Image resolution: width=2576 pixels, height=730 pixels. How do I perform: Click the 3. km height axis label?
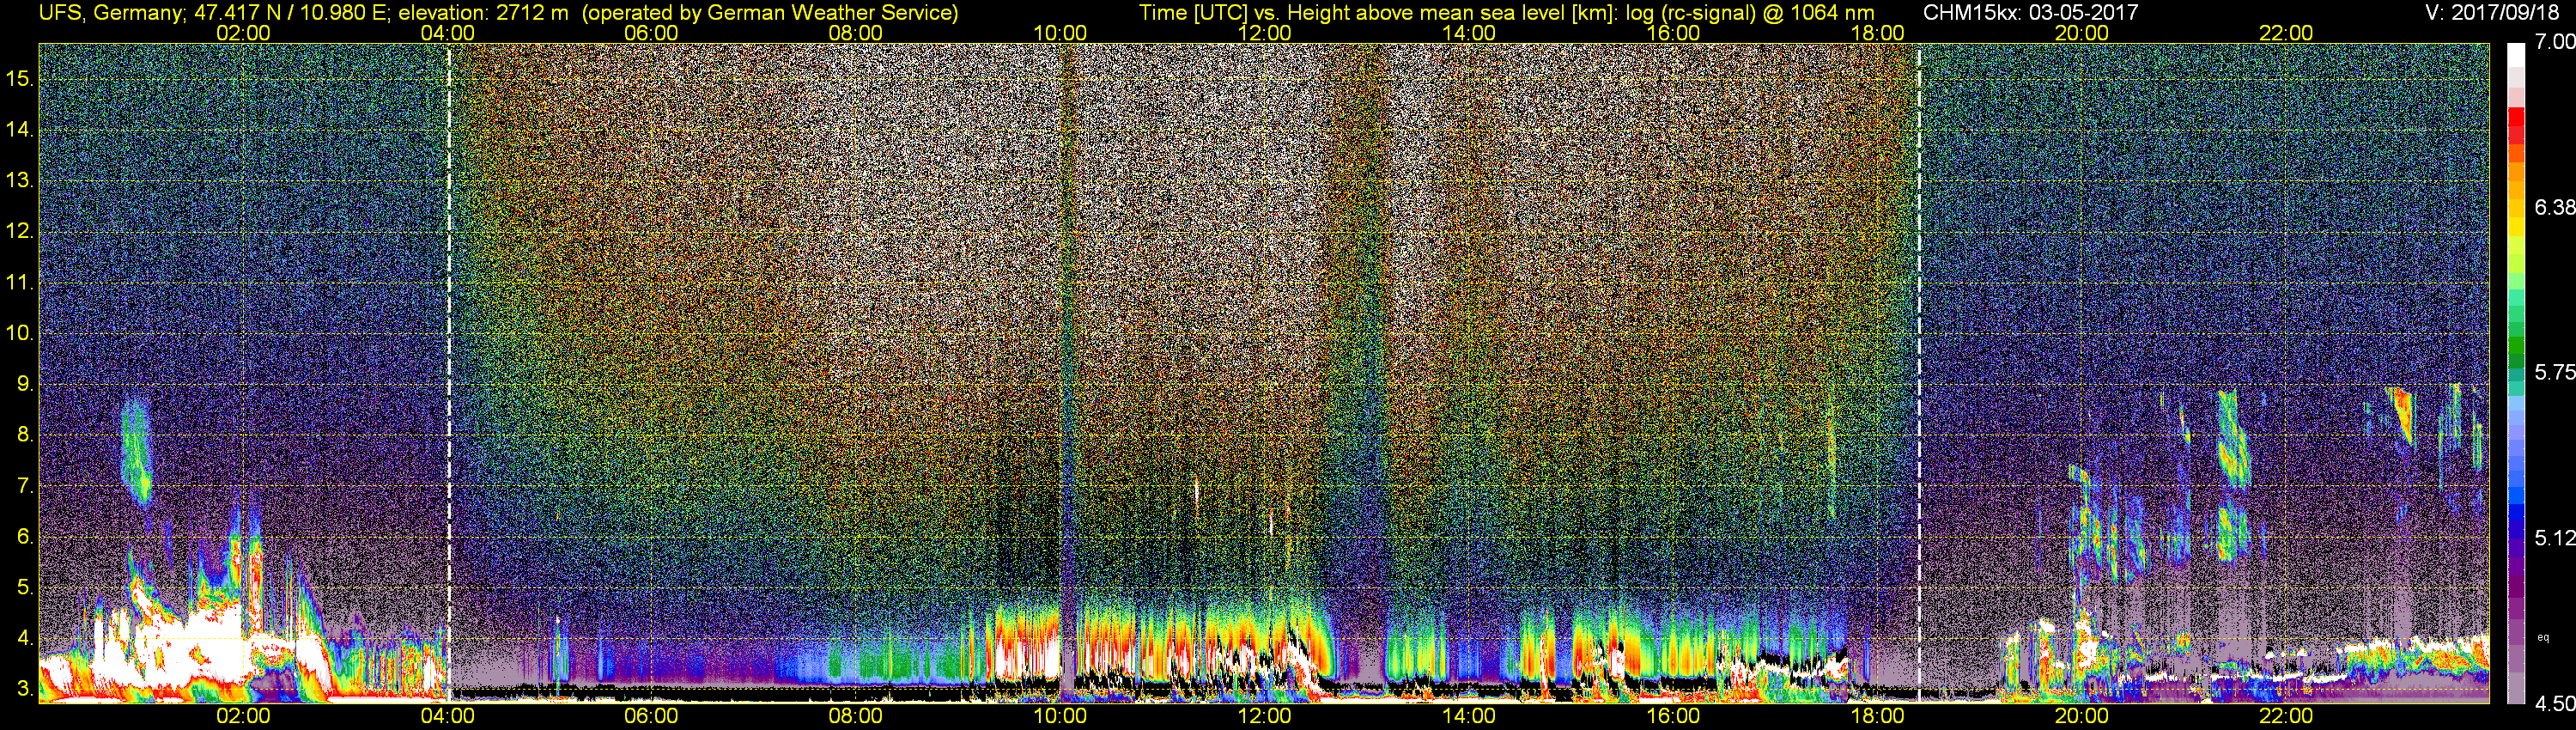pyautogui.click(x=25, y=690)
